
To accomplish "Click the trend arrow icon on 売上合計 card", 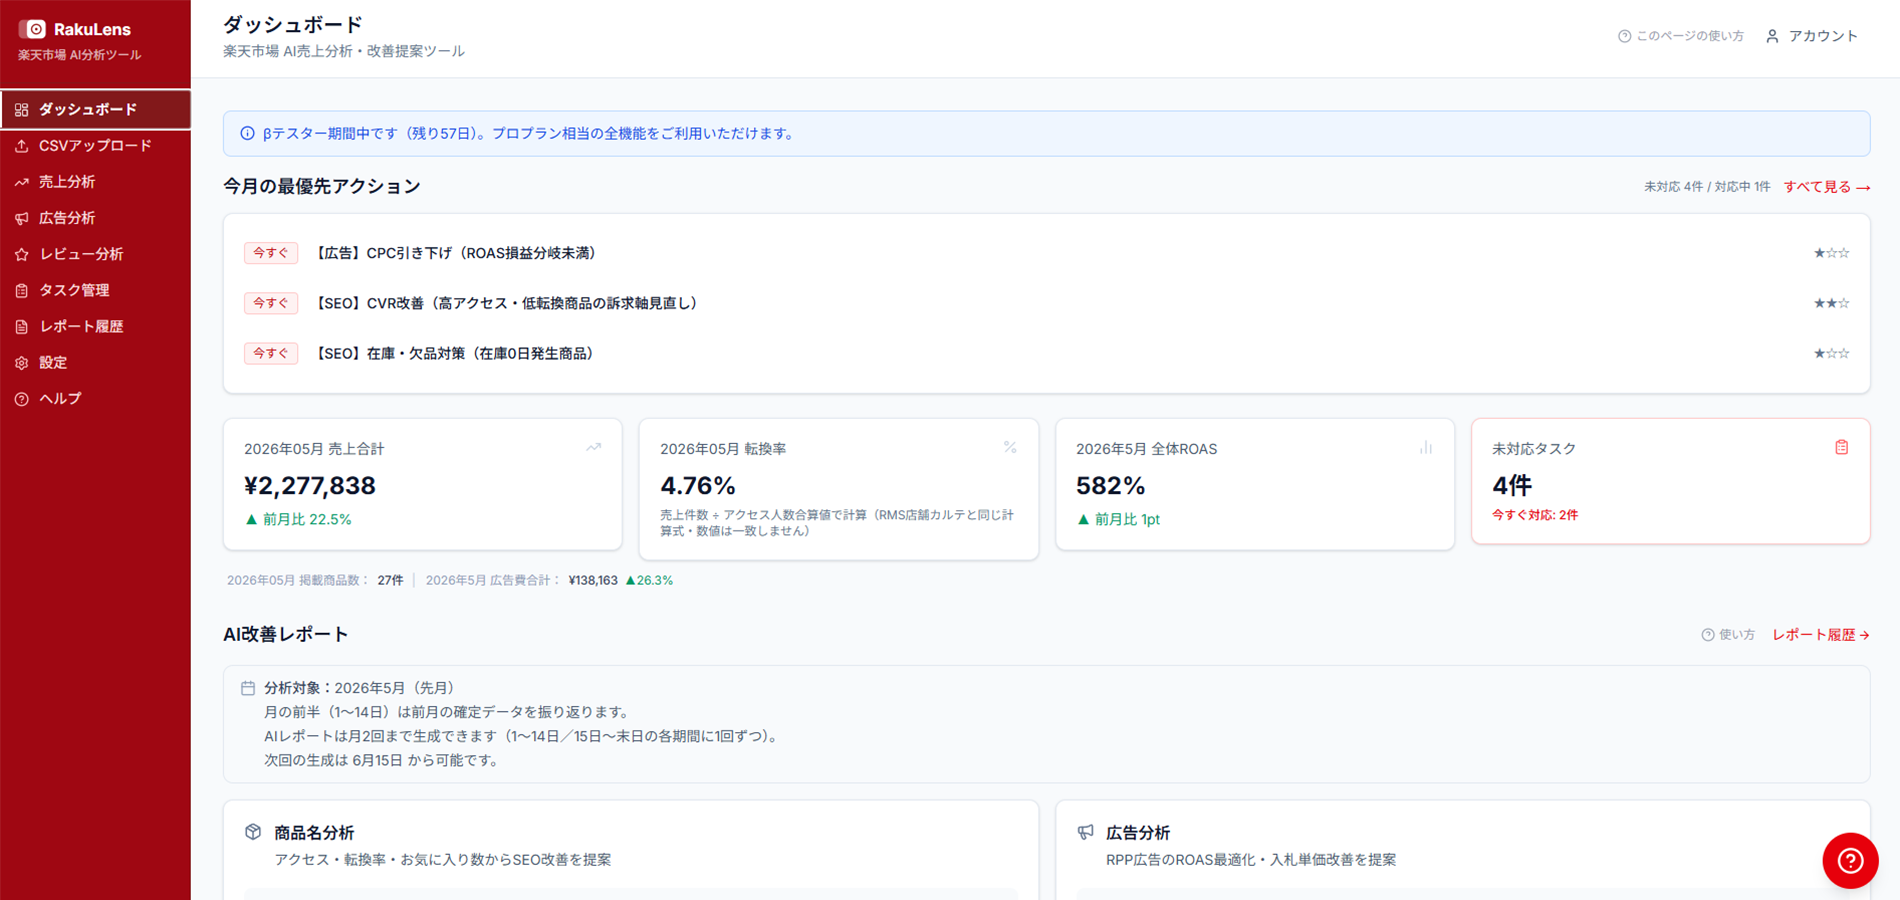I will (x=594, y=447).
